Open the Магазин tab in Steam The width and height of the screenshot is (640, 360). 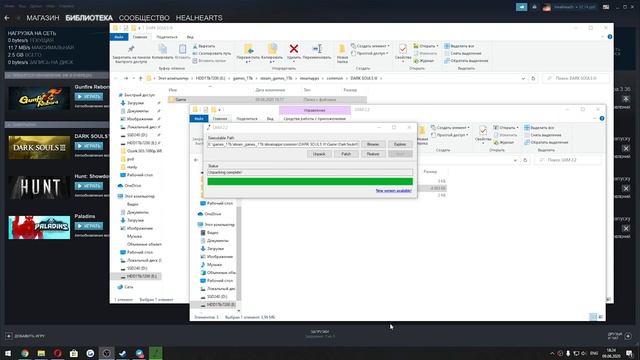tap(43, 18)
